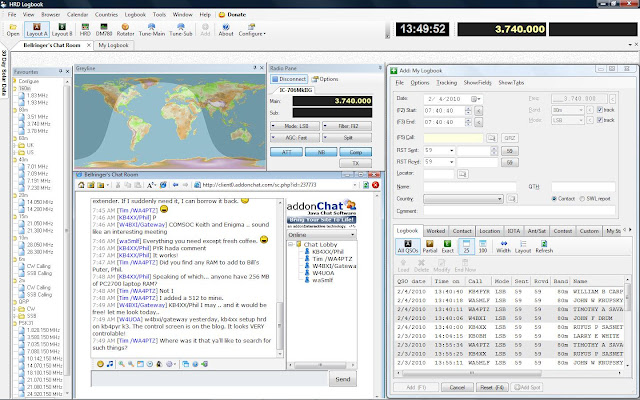Select the Contact radio button
The image size is (640, 400).
pos(554,199)
